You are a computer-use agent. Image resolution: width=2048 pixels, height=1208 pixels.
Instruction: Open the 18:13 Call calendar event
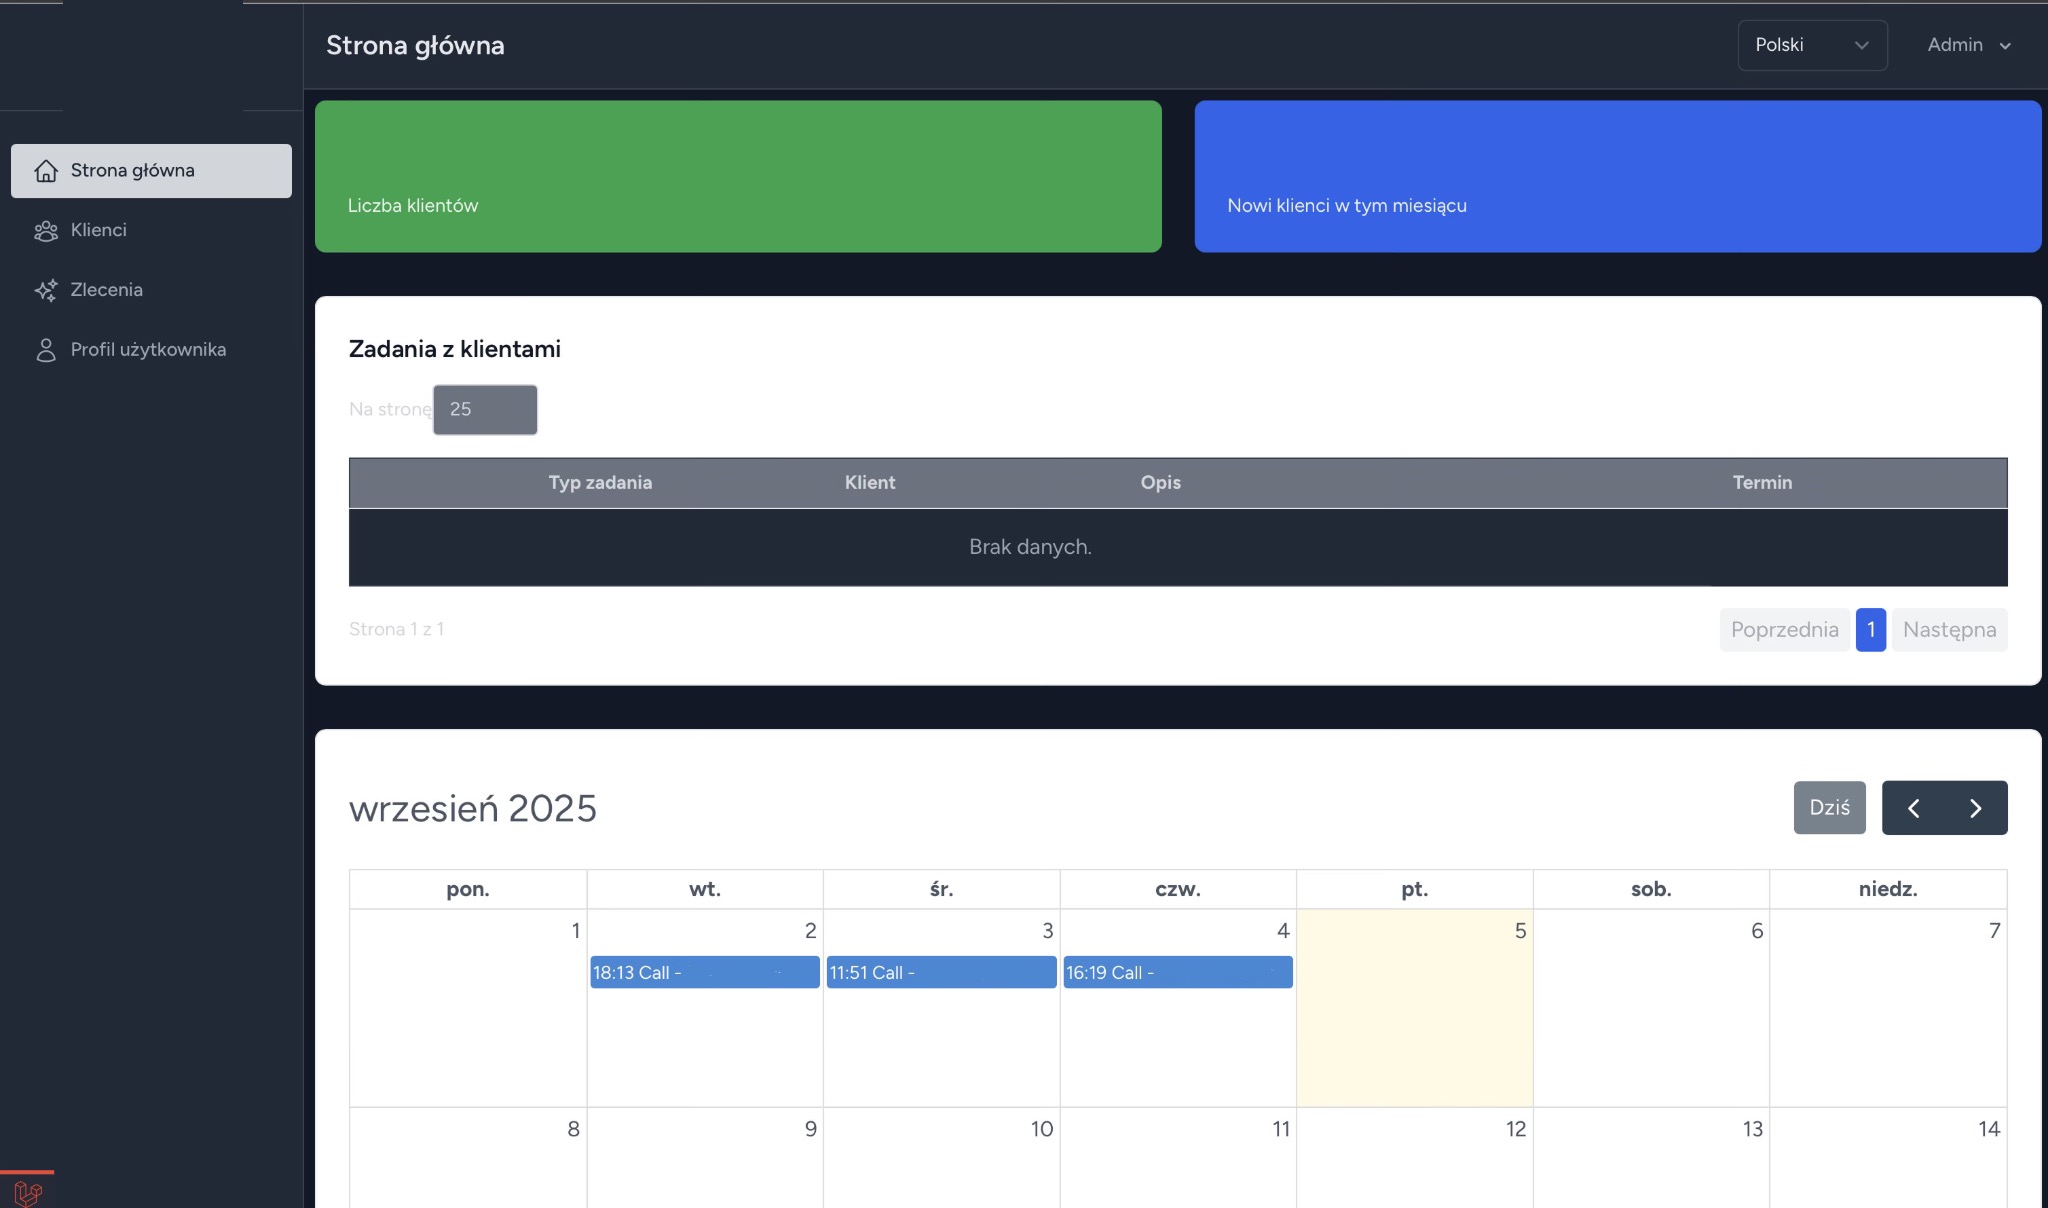tap(703, 972)
